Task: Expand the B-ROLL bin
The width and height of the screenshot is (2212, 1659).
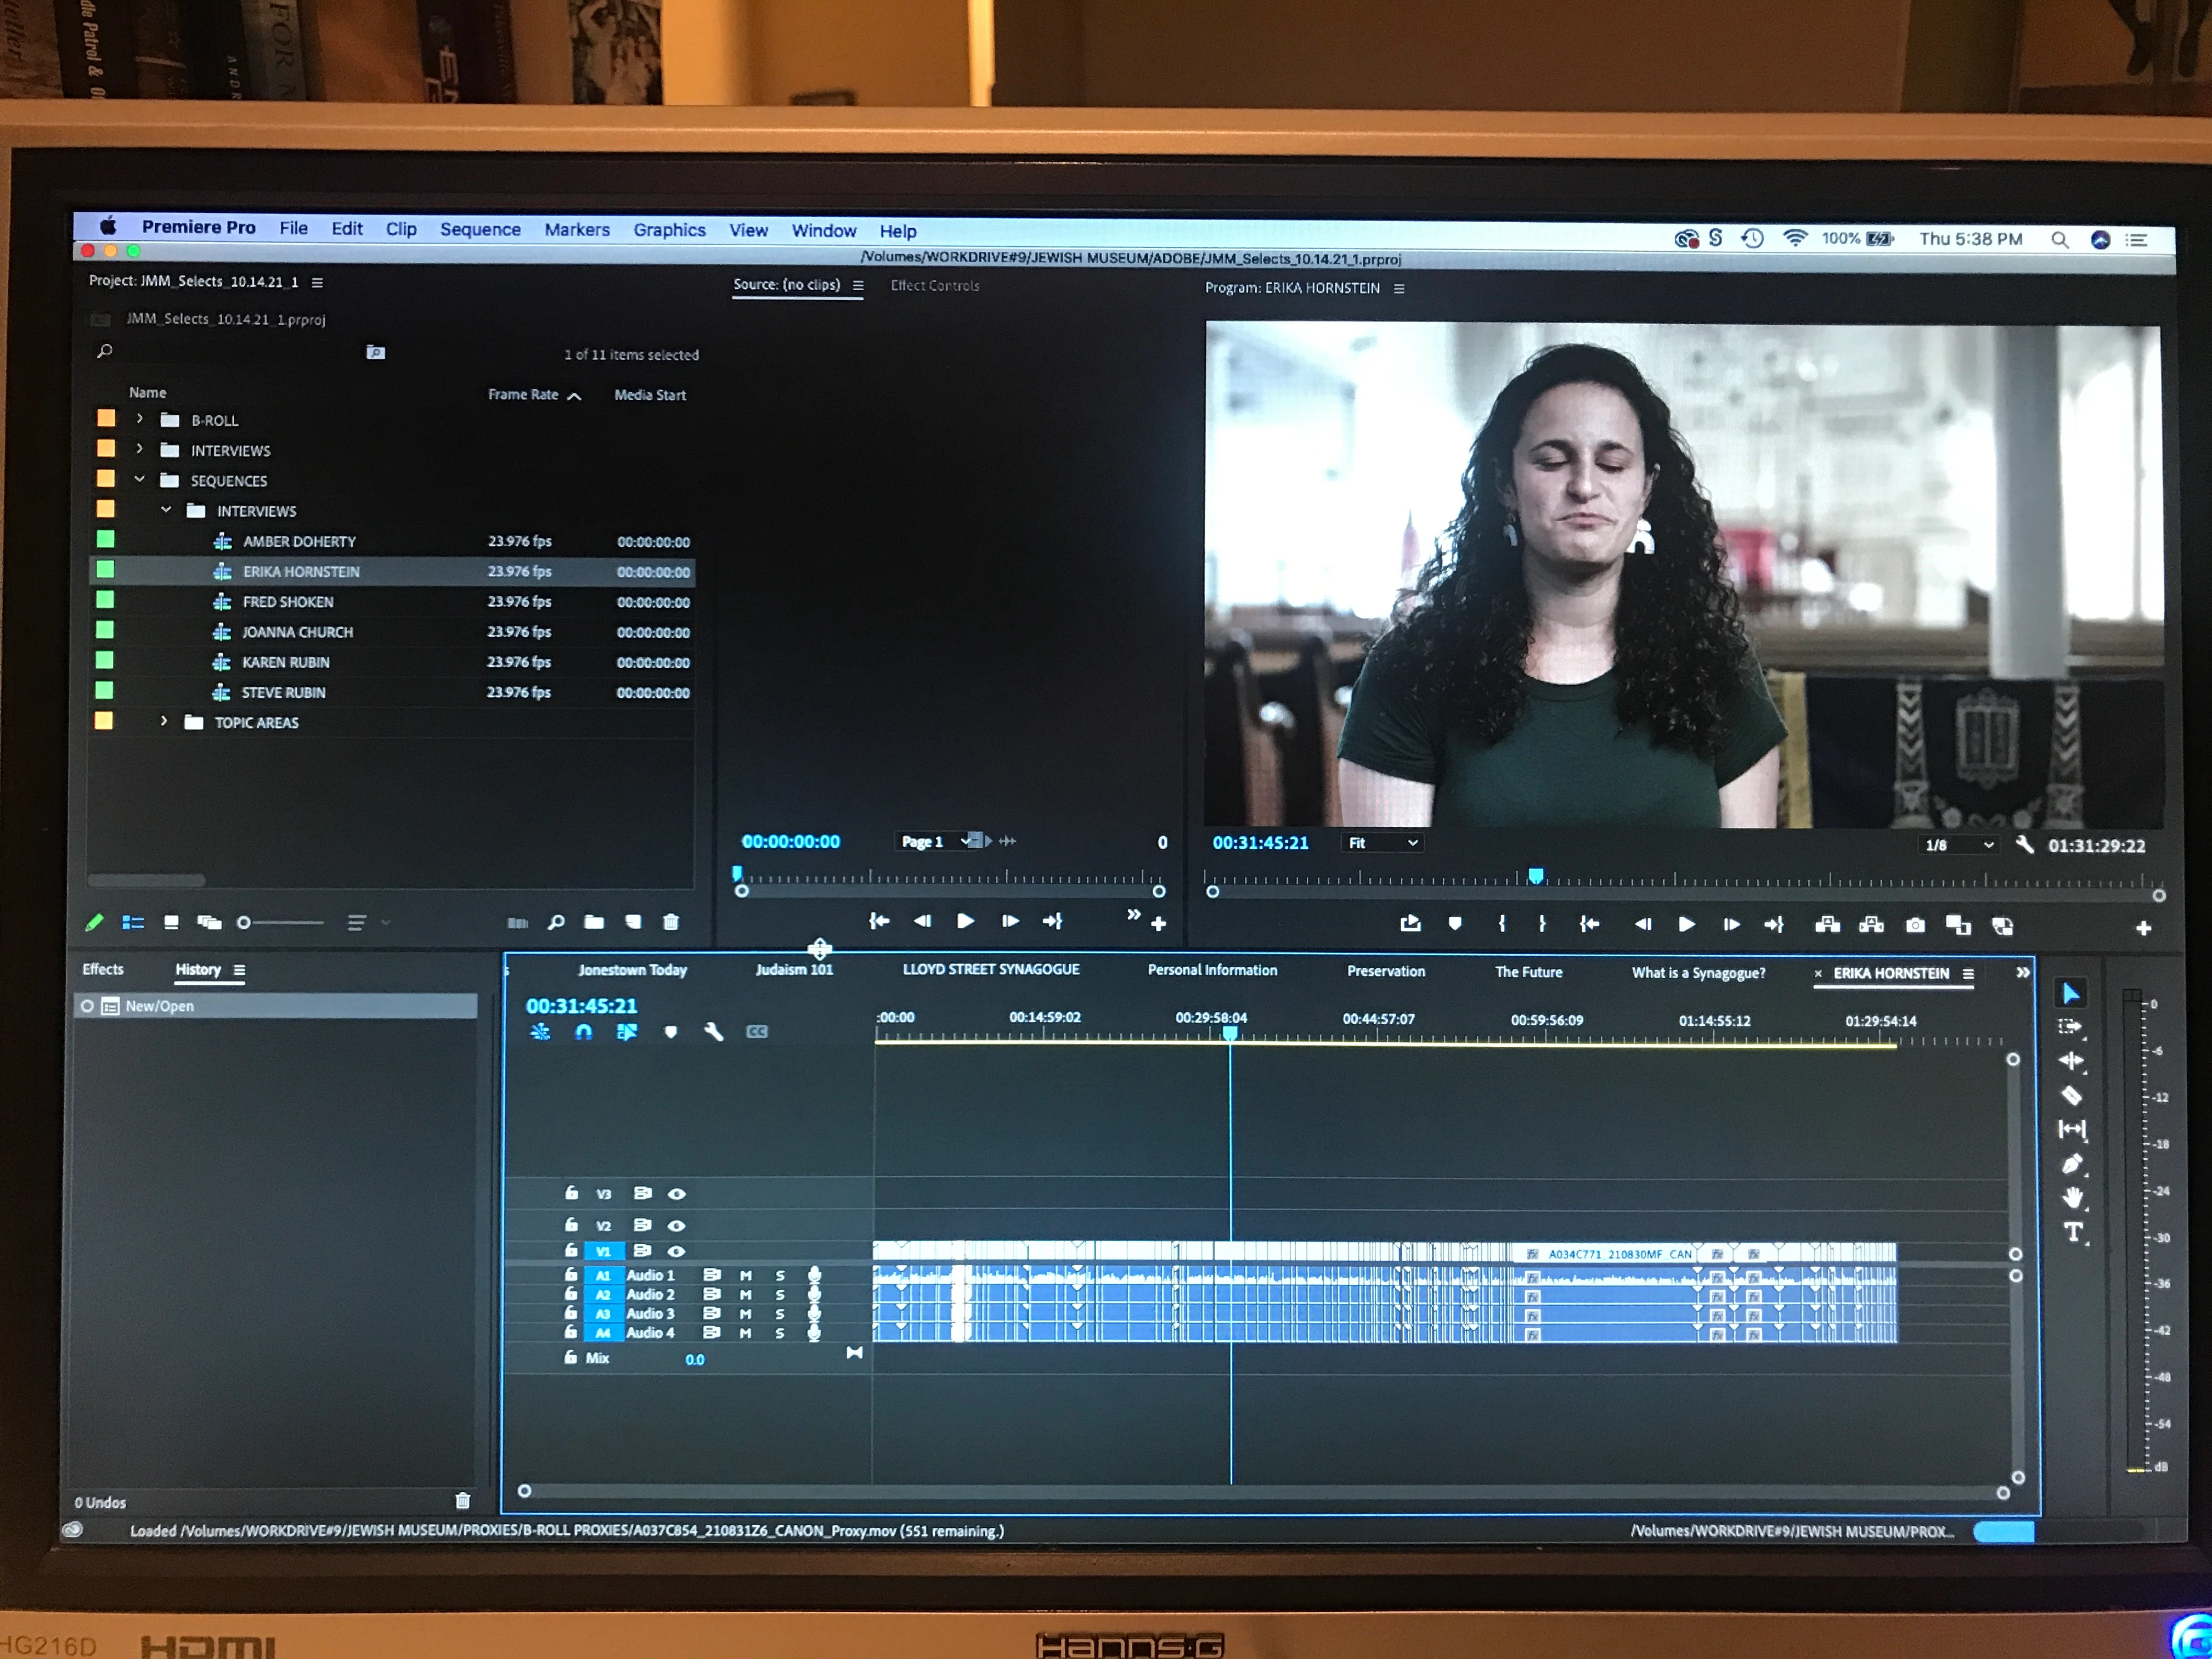Action: pyautogui.click(x=140, y=419)
